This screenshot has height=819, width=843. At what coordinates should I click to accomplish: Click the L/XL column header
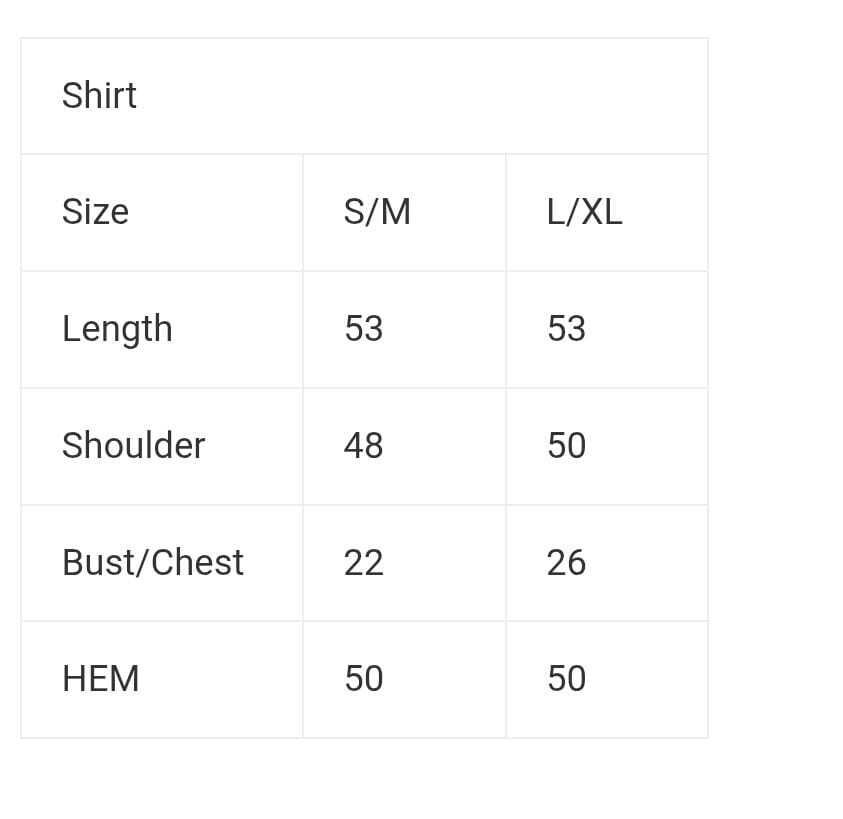coord(584,211)
